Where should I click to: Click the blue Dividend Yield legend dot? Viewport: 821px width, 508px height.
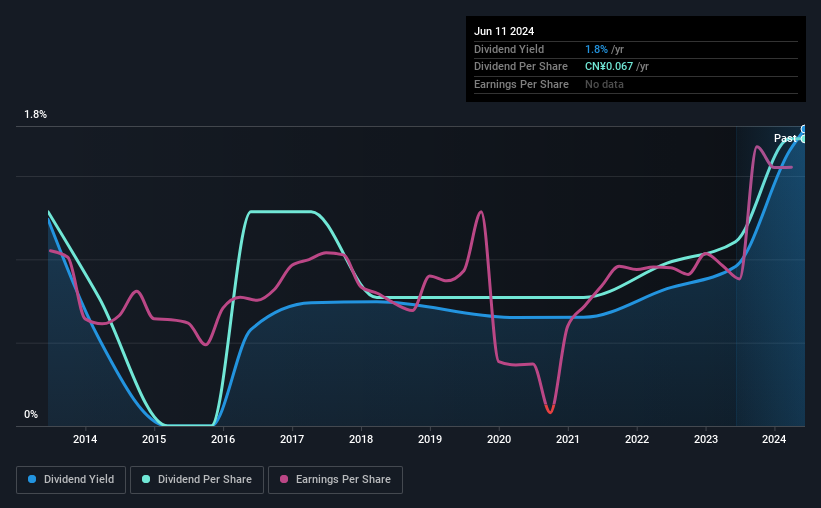(32, 479)
